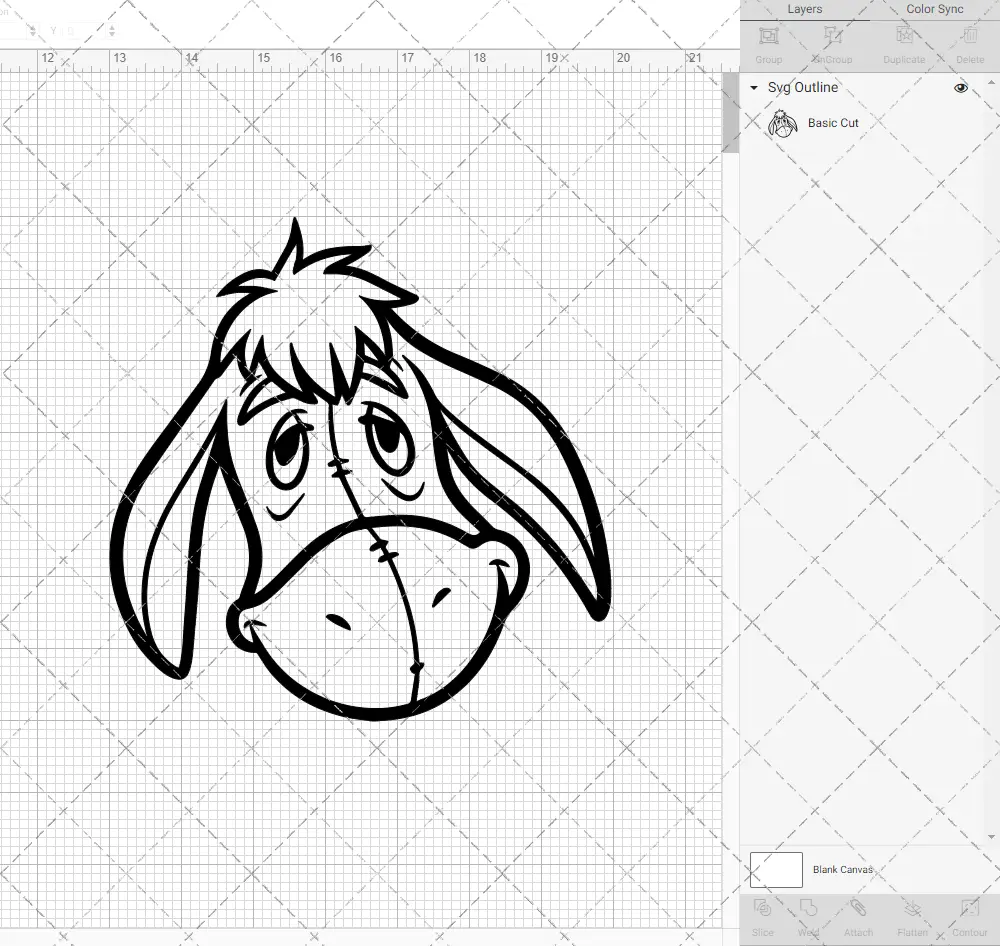Viewport: 1000px width, 946px height.
Task: Click the Y position stepper arrows
Action: click(112, 30)
